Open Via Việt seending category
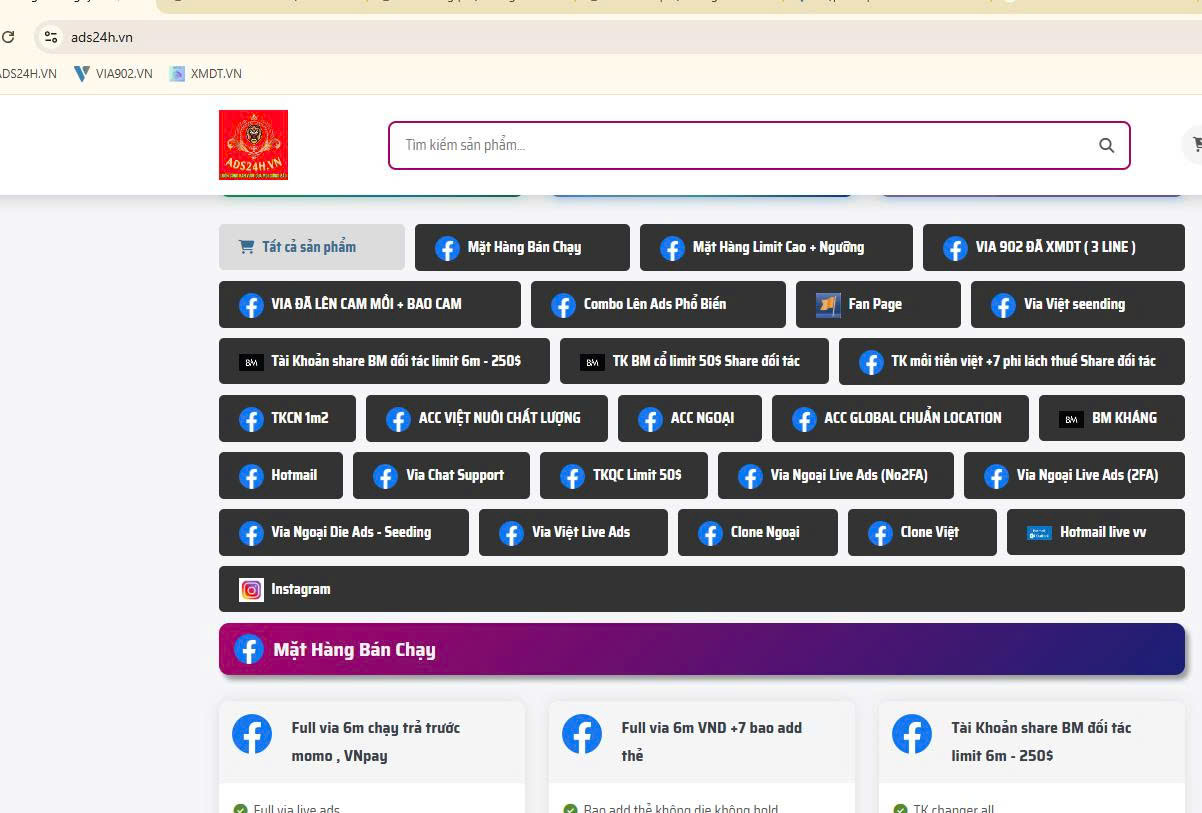This screenshot has height=813, width=1202. click(x=1078, y=304)
